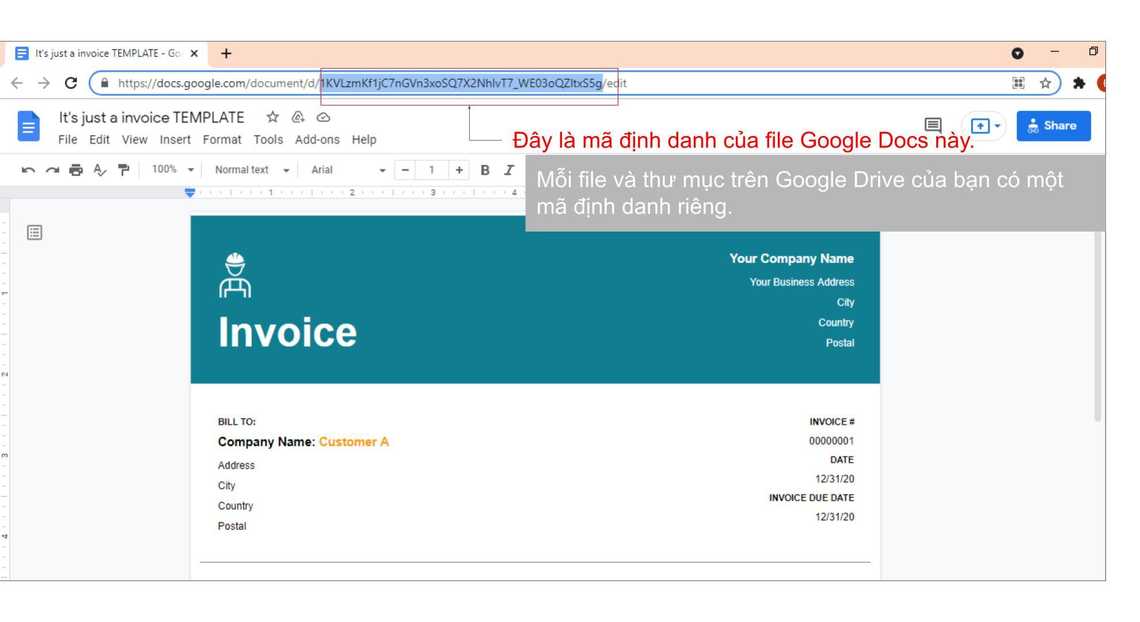Print the document using the printer icon
This screenshot has height=622, width=1140.
76,170
